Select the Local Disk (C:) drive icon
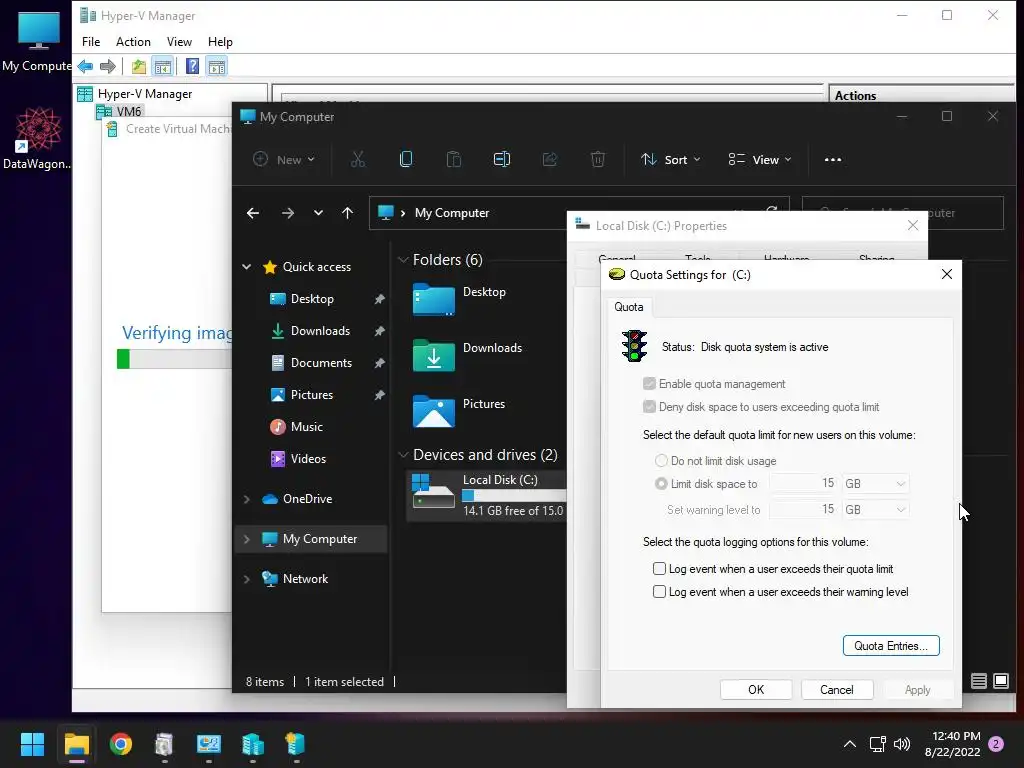The width and height of the screenshot is (1024, 768). coord(434,491)
